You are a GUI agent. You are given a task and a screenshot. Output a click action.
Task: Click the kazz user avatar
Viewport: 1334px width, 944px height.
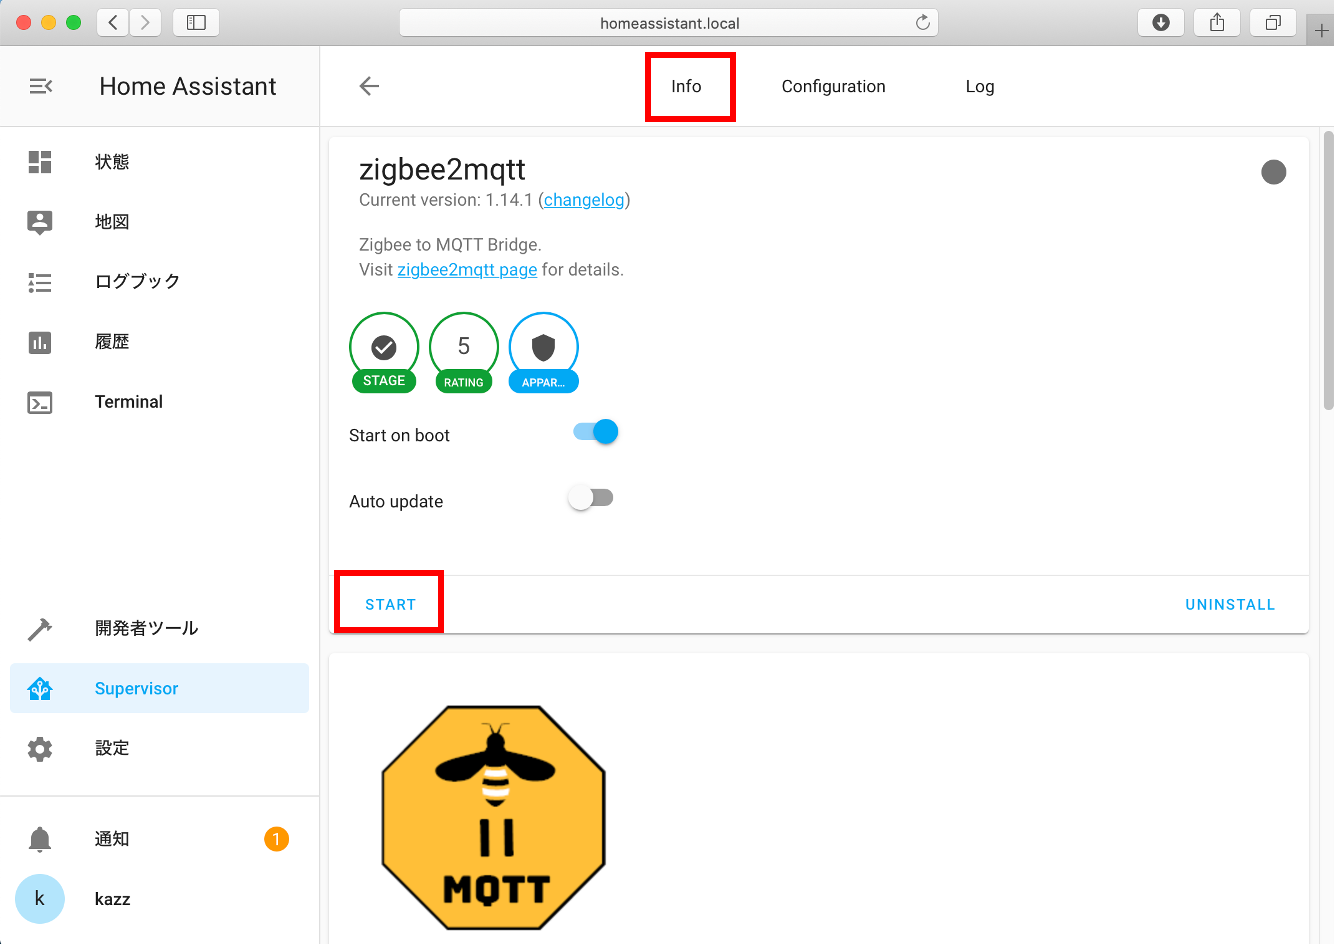coord(40,898)
